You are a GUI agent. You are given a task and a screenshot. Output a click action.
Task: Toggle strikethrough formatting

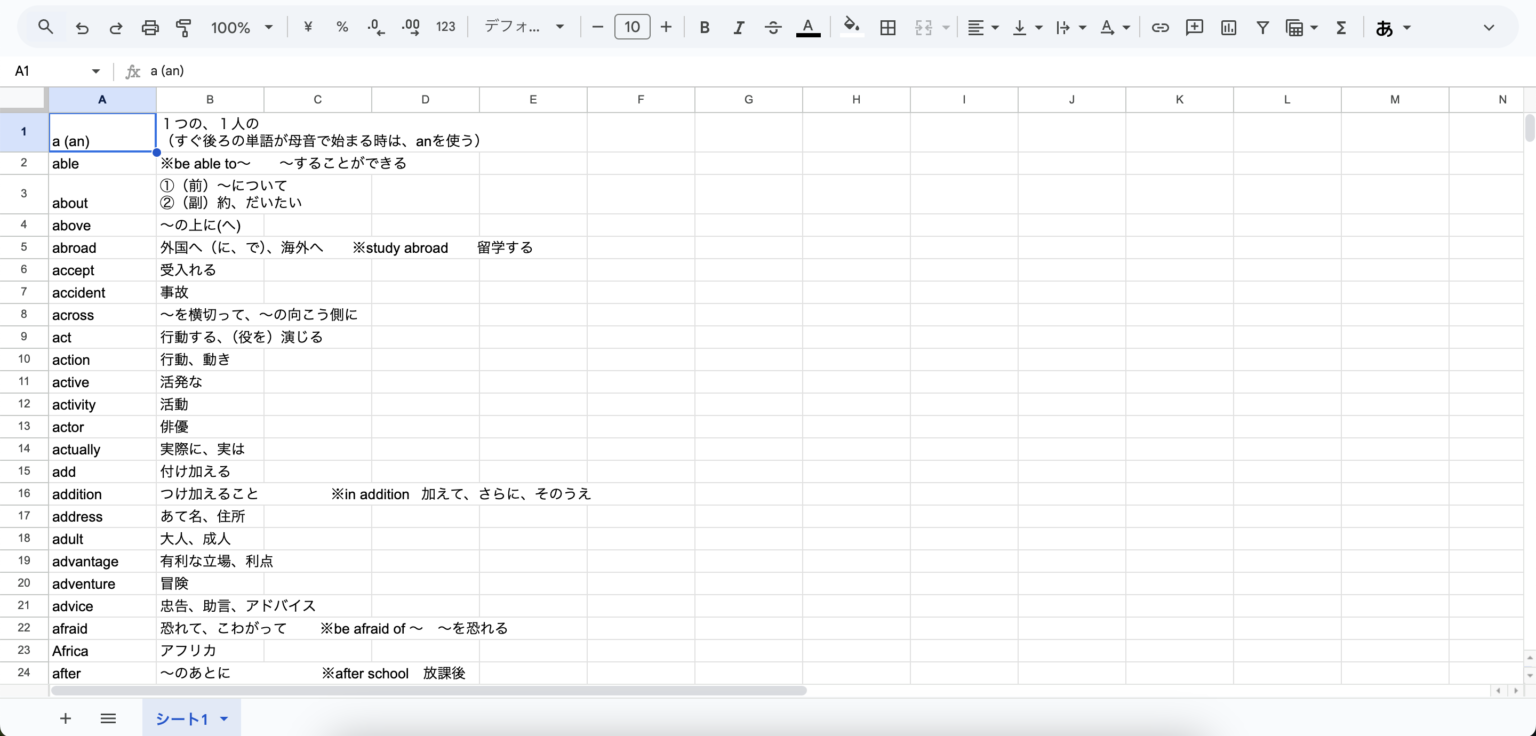pos(773,28)
